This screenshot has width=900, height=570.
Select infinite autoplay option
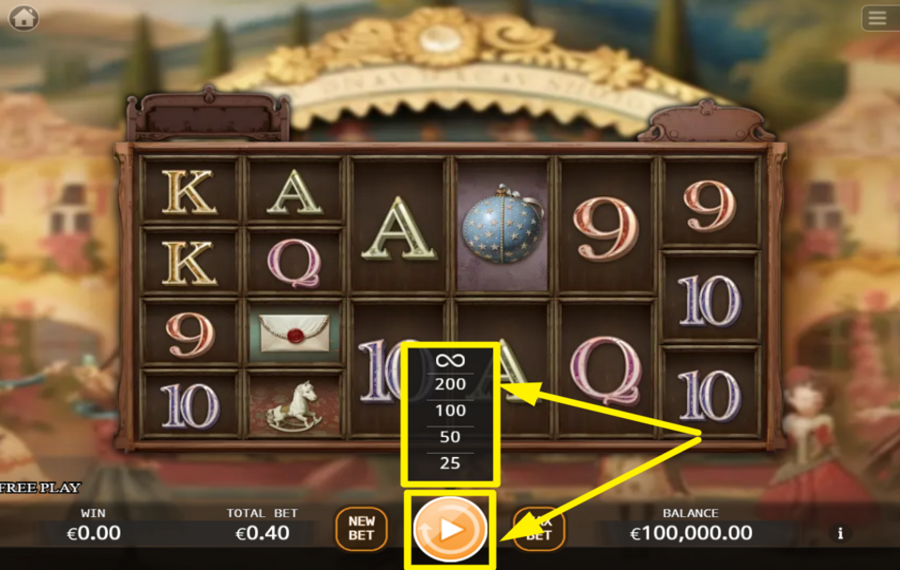(450, 360)
